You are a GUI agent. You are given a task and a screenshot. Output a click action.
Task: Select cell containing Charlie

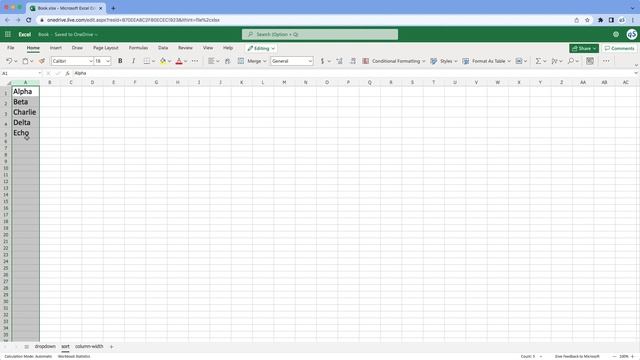click(x=25, y=112)
